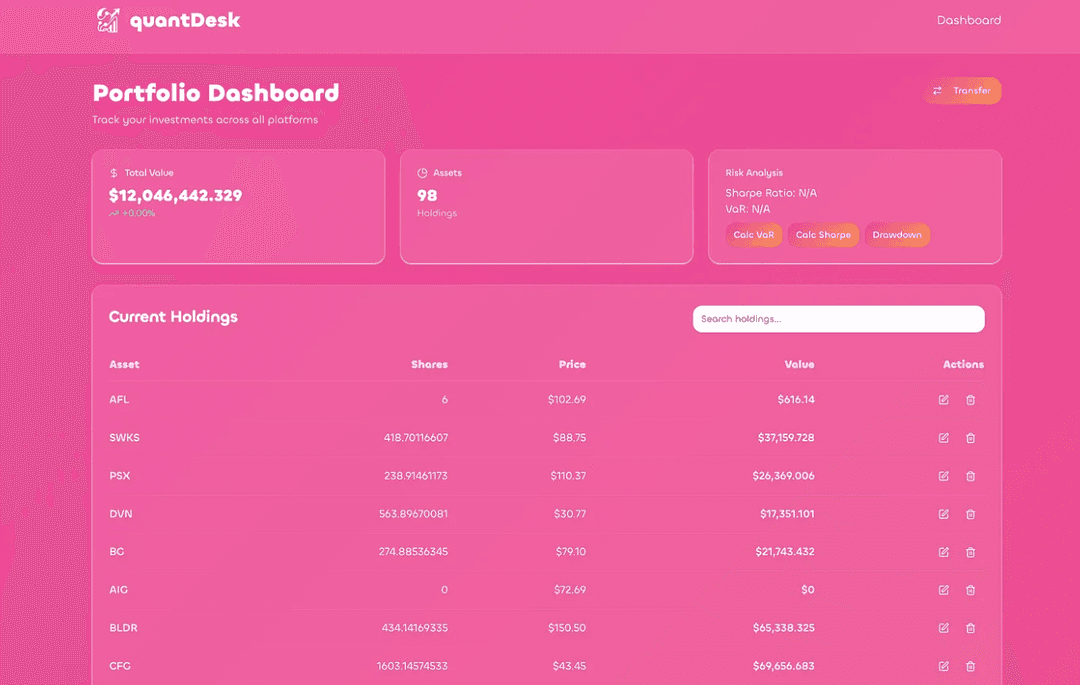This screenshot has width=1080, height=685.
Task: Click the edit pencil icon for BLDR
Action: 942,628
